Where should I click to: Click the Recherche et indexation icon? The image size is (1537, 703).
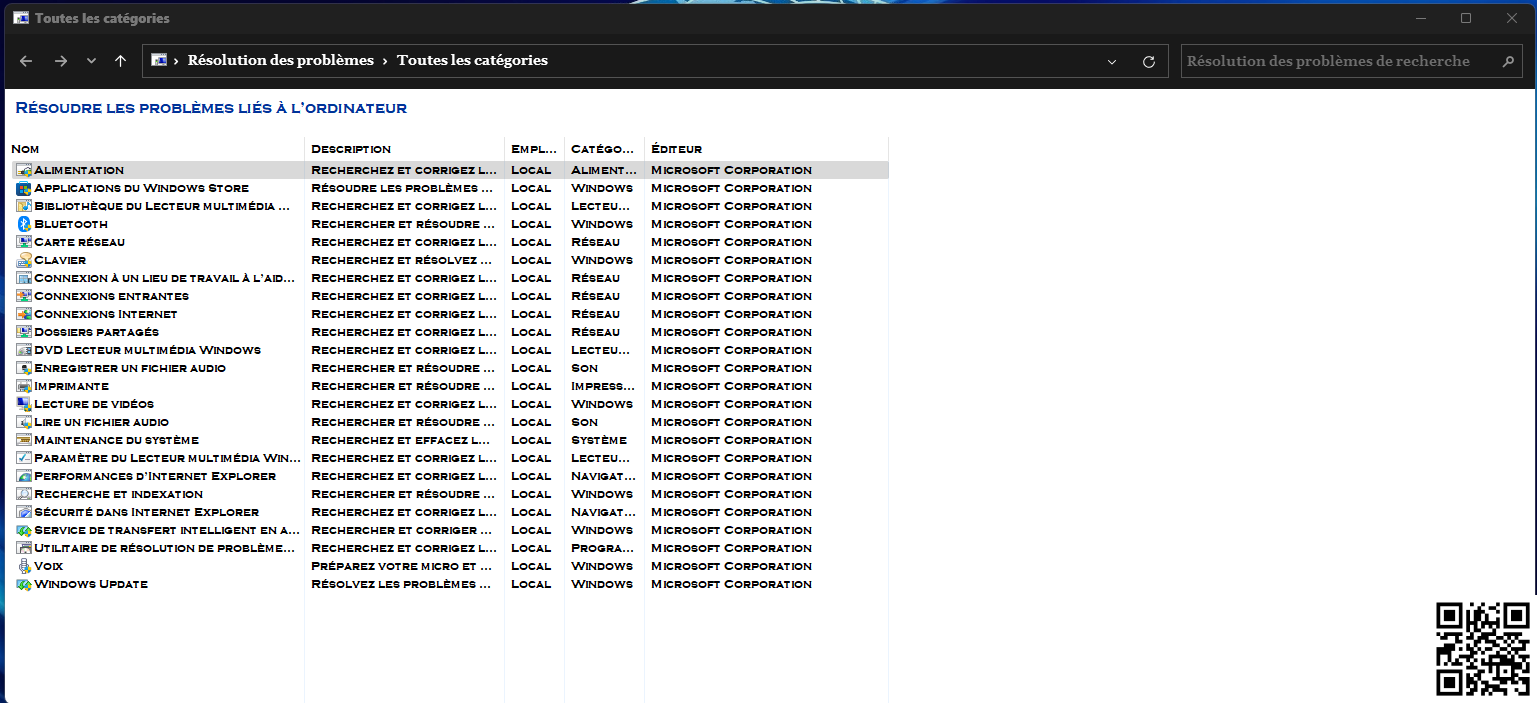click(x=24, y=494)
